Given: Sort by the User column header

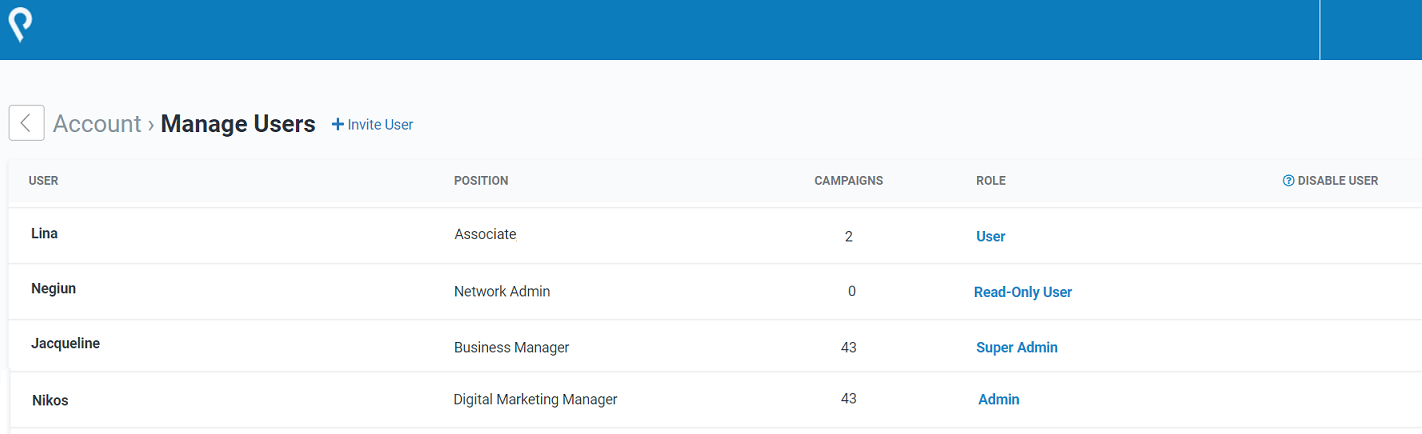Looking at the screenshot, I should click(44, 181).
